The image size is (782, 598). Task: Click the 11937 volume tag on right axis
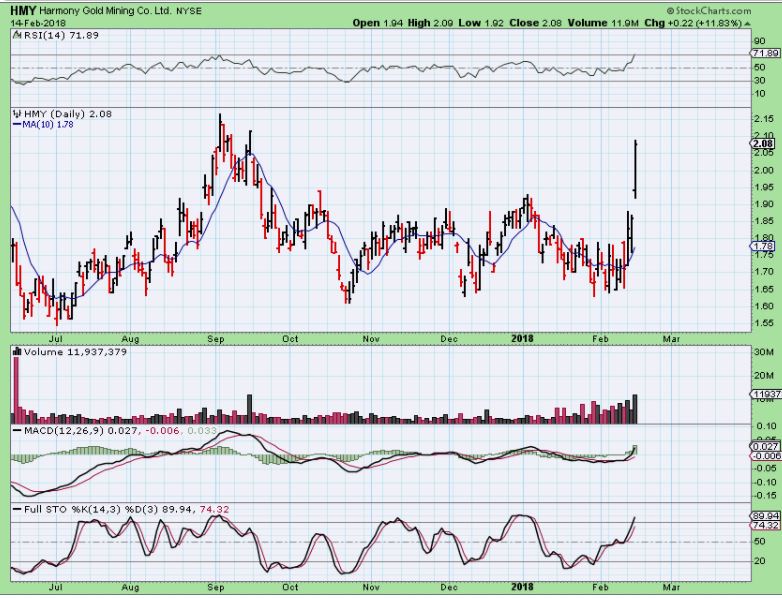pyautogui.click(x=767, y=394)
